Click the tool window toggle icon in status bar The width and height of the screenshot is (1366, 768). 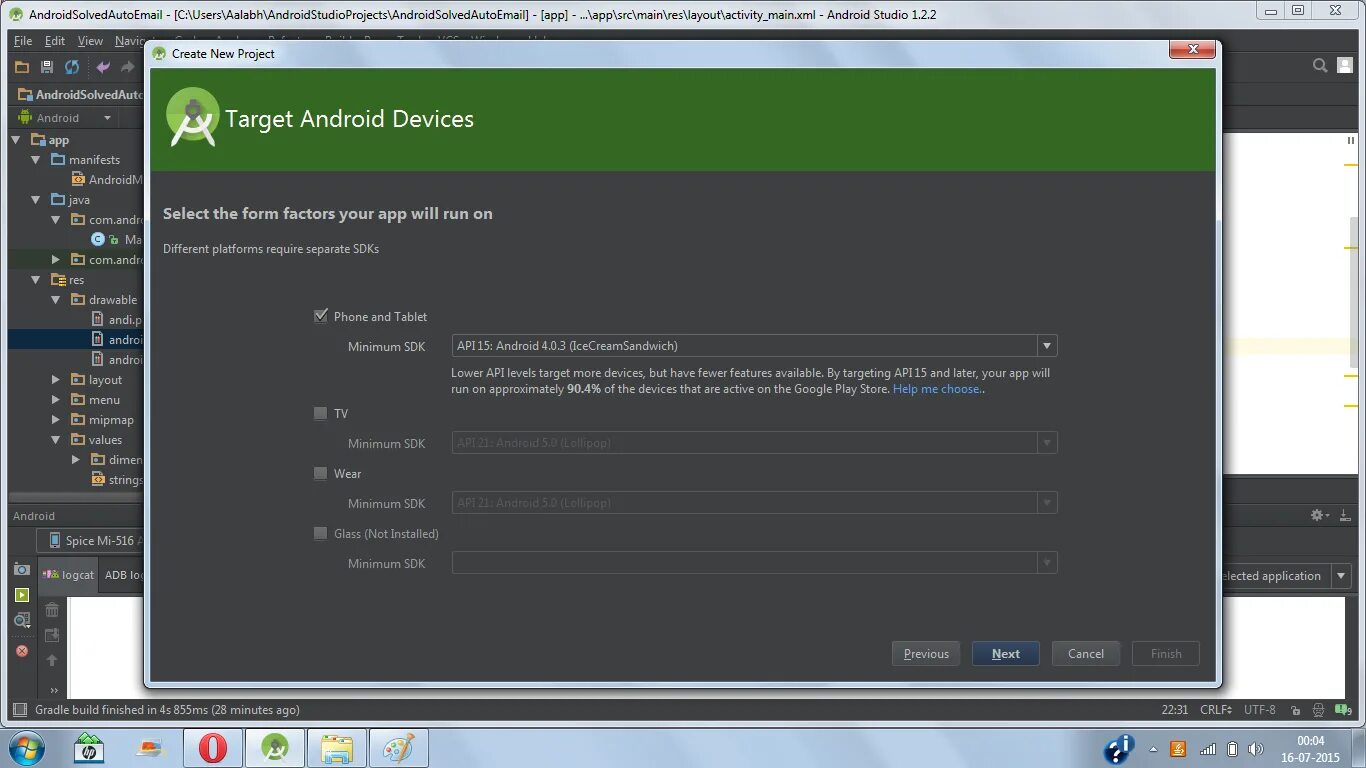pyautogui.click(x=19, y=710)
